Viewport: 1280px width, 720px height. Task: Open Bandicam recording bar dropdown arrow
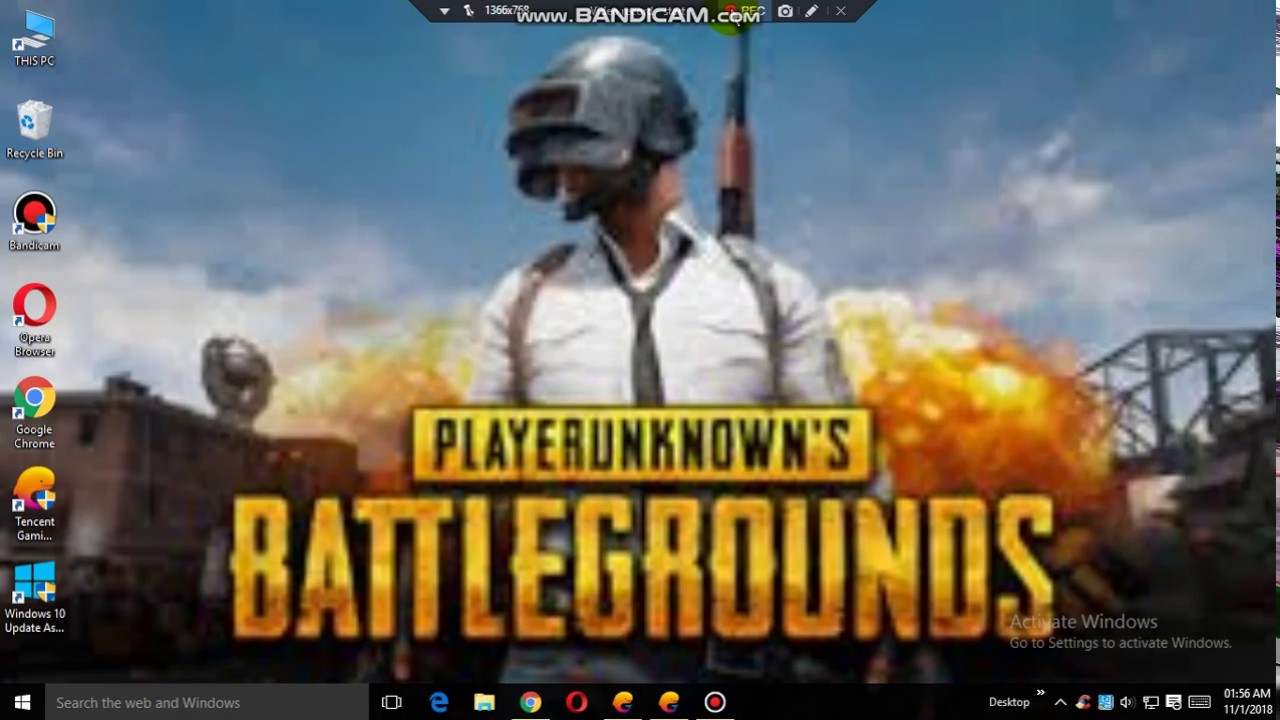444,11
